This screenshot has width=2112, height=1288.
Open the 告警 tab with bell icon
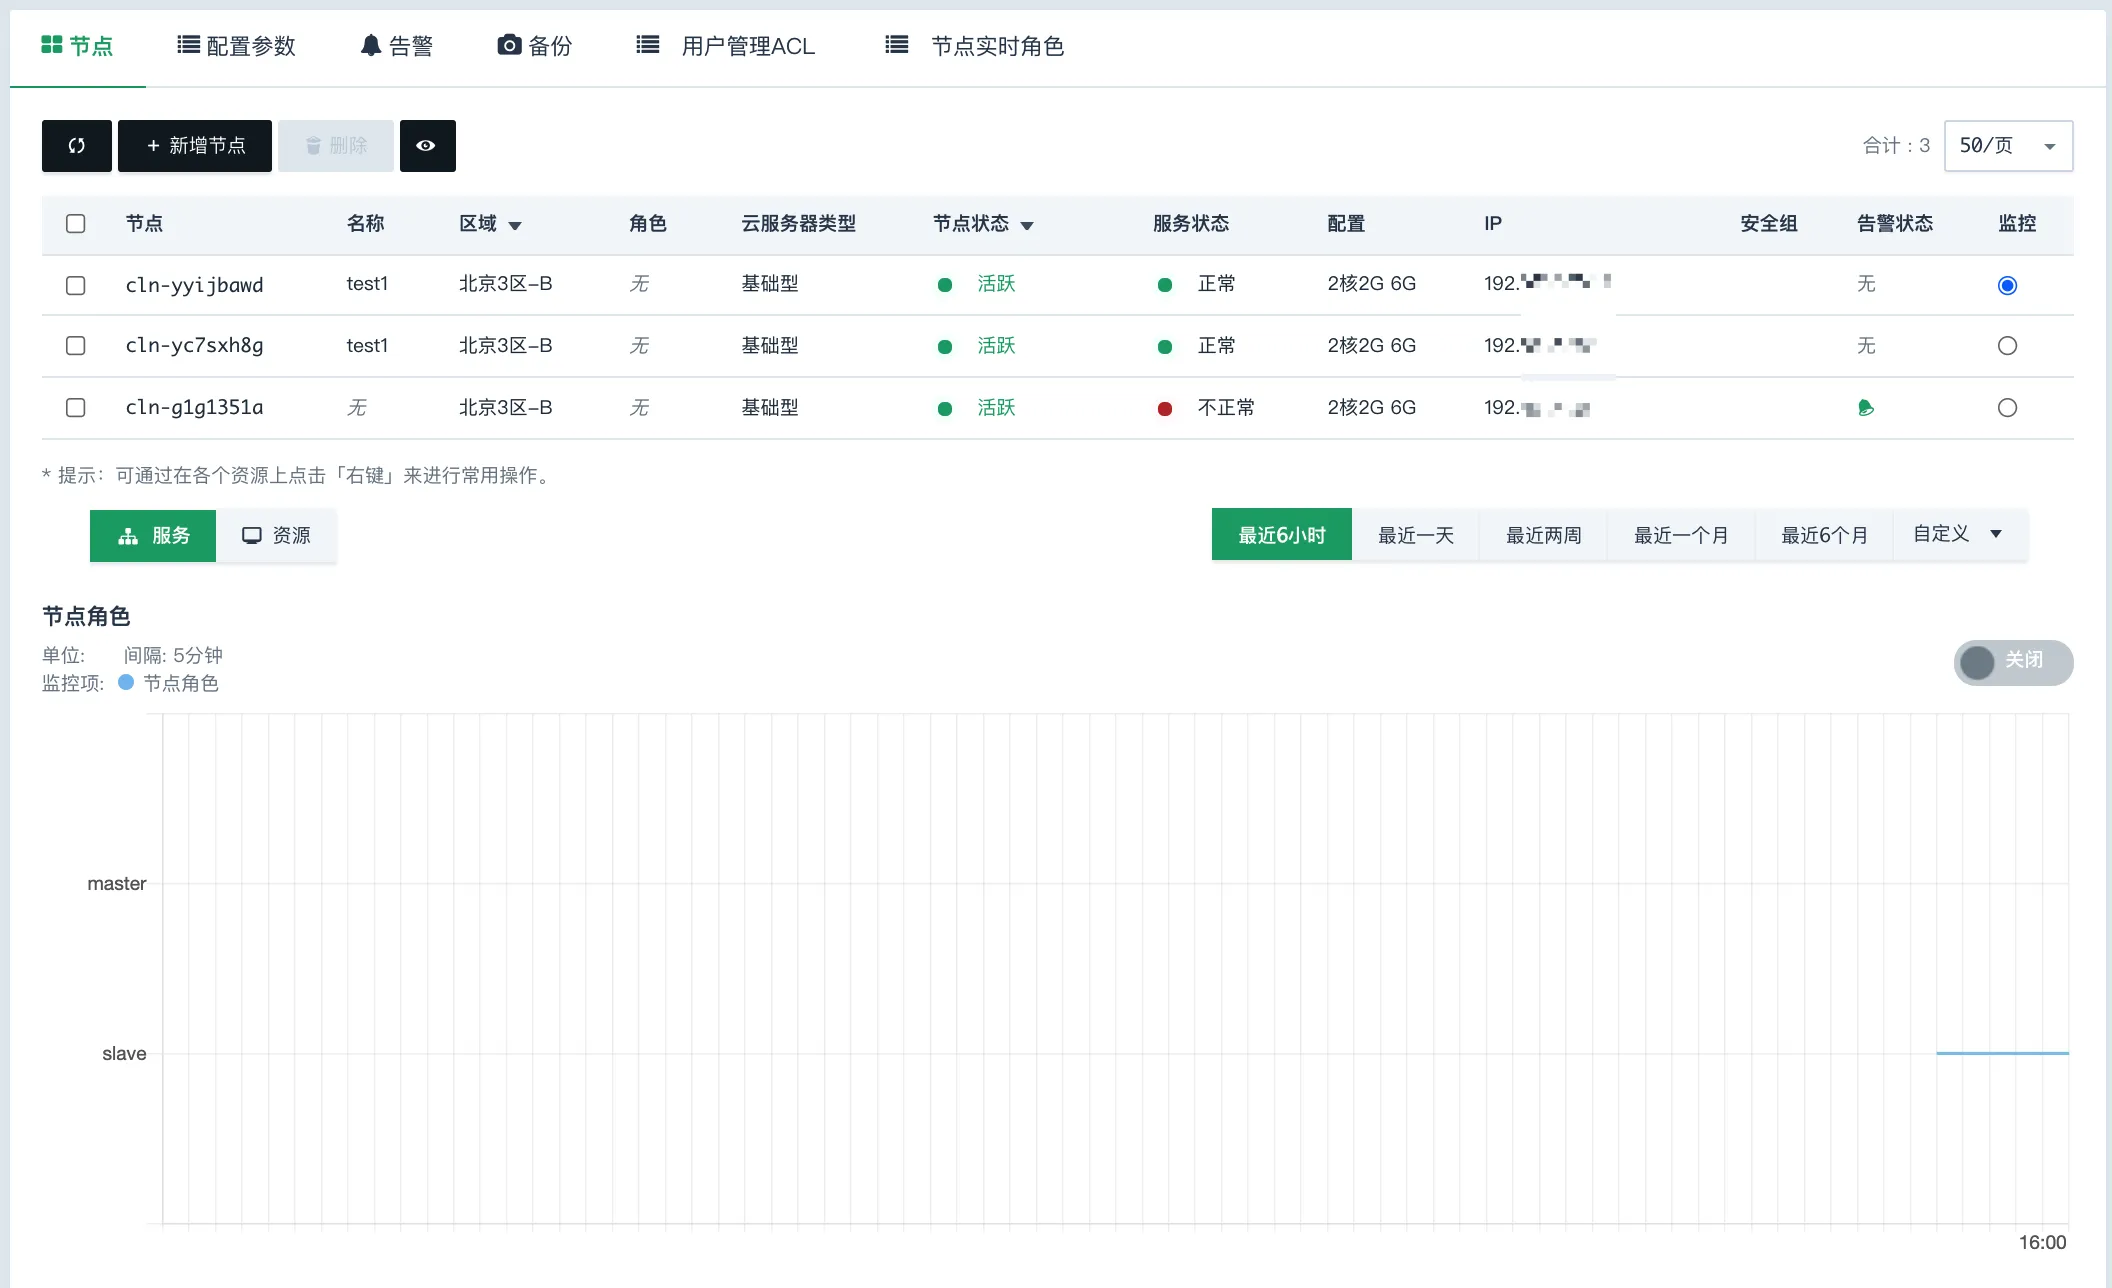pyautogui.click(x=397, y=46)
